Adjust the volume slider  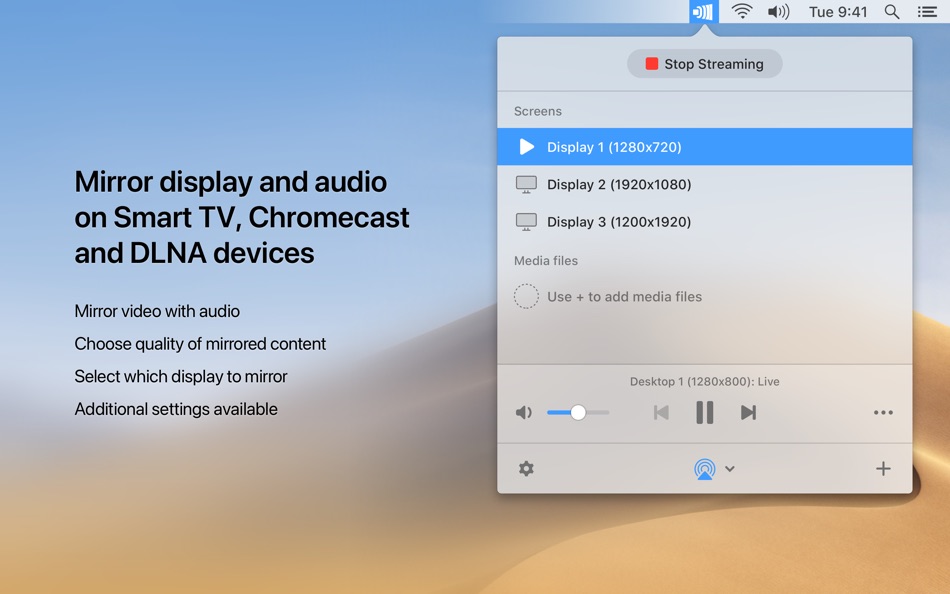[x=578, y=412]
